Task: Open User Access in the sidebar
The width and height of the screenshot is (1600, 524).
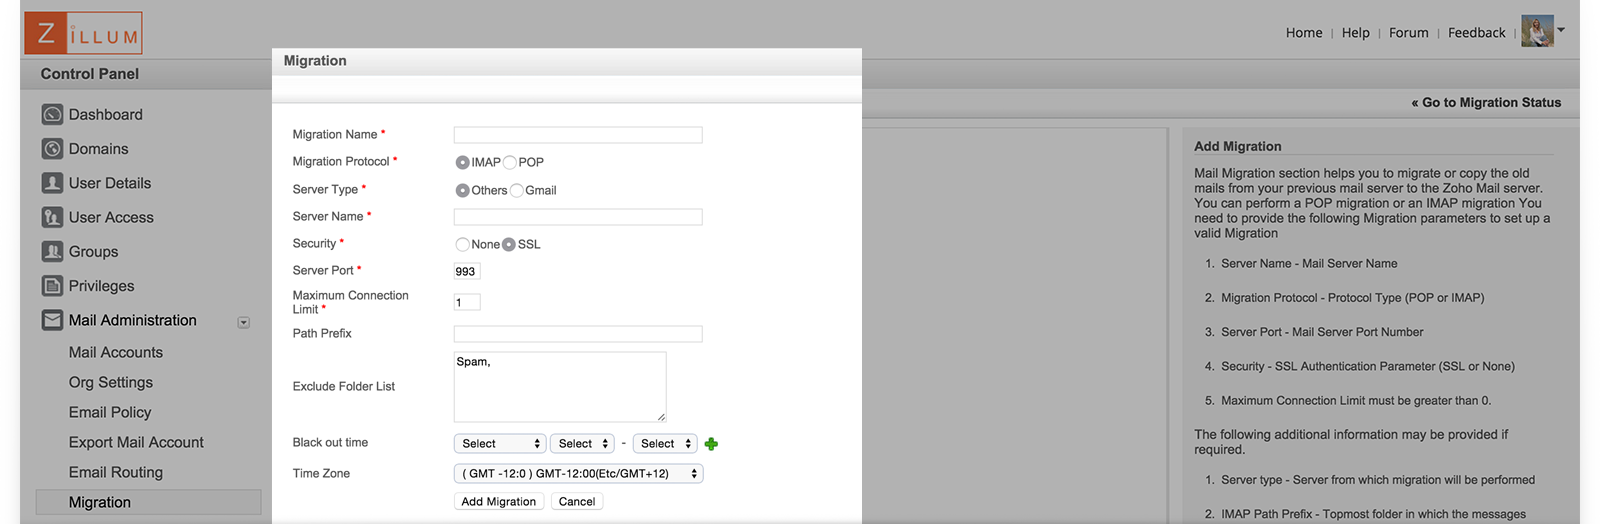Action: point(111,217)
